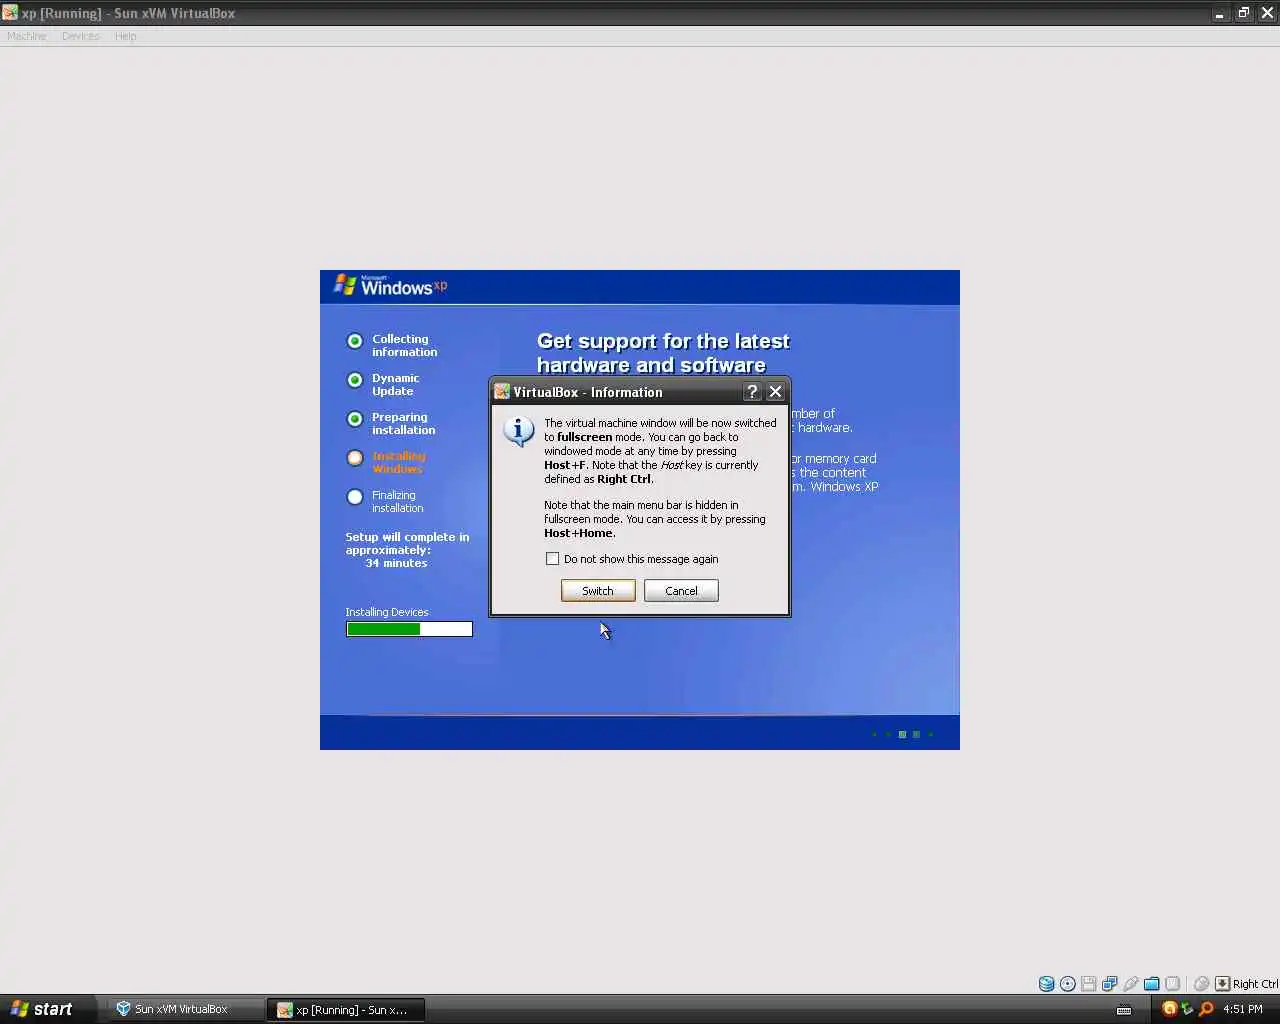Click the virtual display status icon
The image size is (1280, 1024).
[x=1173, y=984]
